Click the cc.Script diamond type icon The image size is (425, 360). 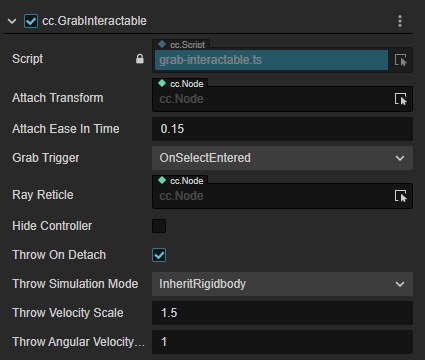point(162,44)
